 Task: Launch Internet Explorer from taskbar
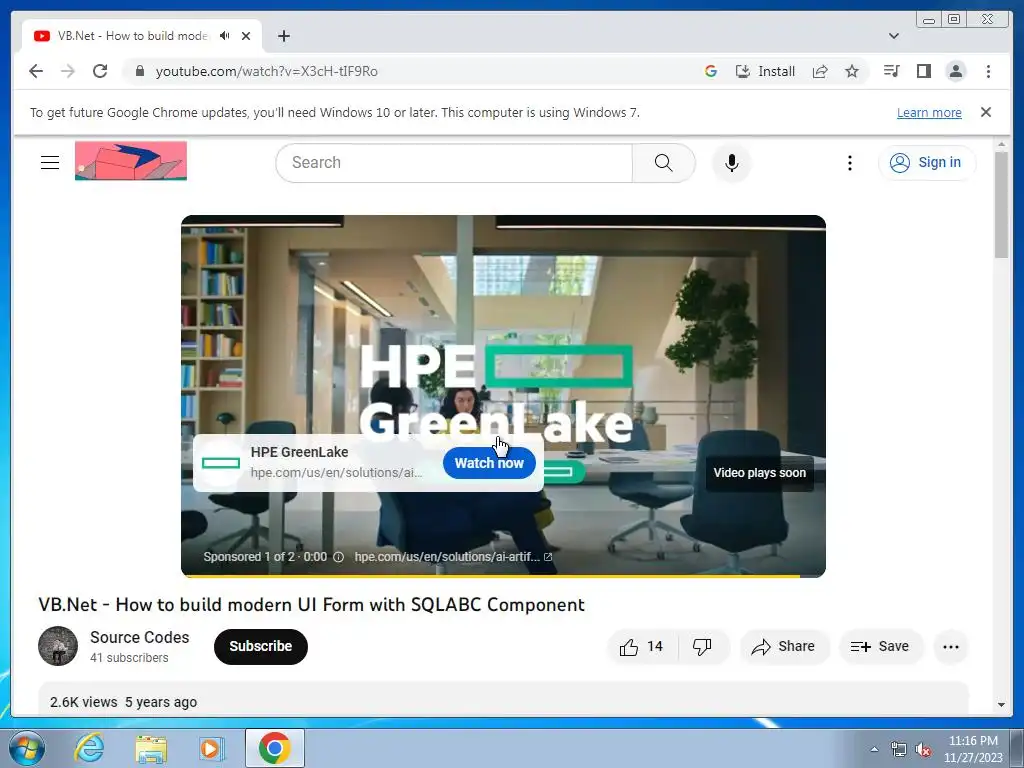tap(89, 748)
